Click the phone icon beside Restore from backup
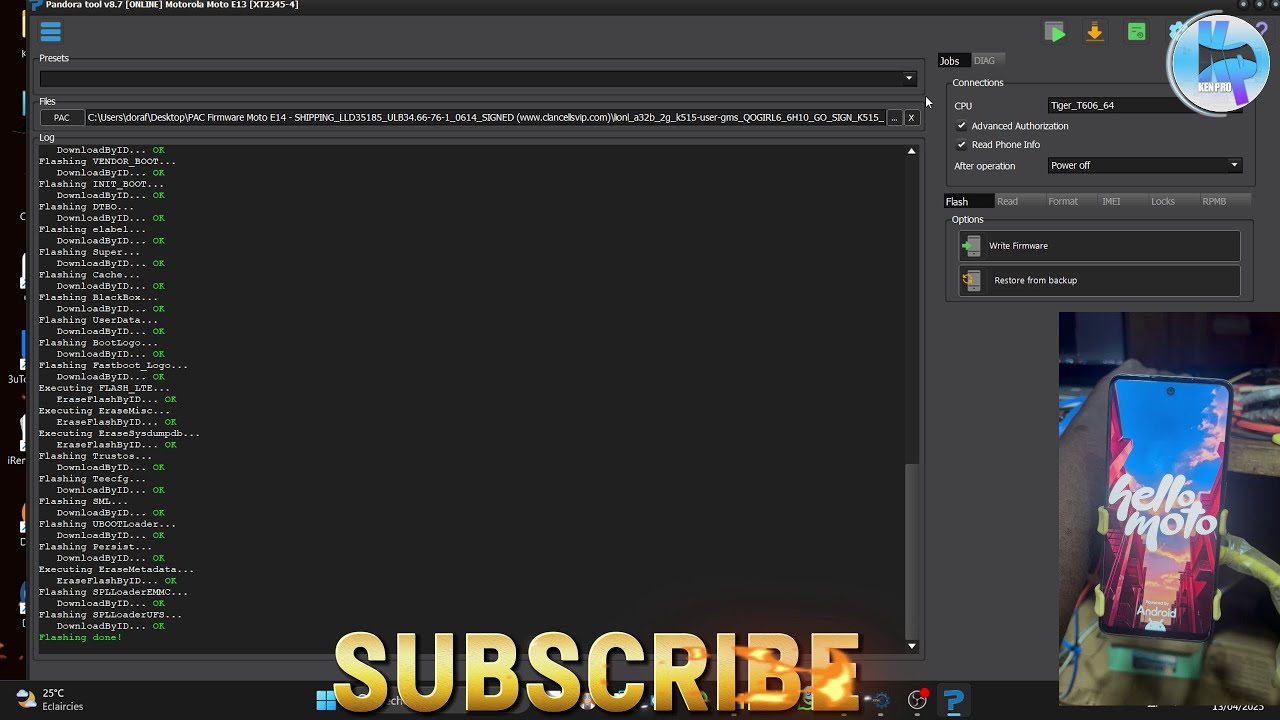 coord(971,281)
